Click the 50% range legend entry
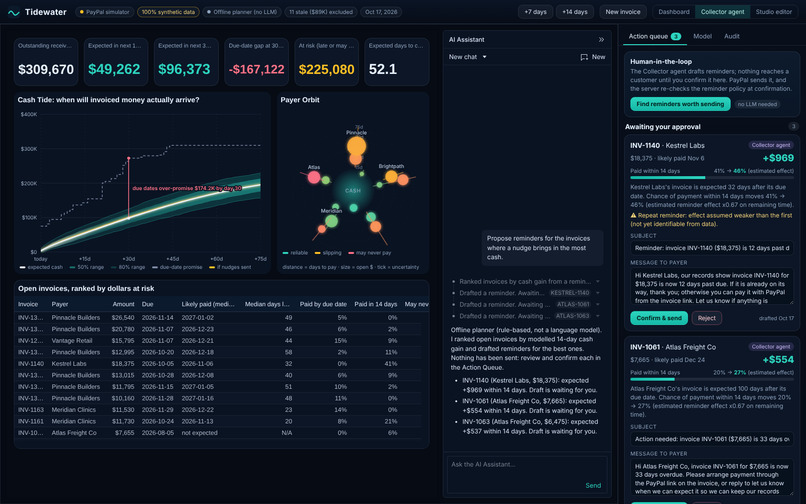 click(x=87, y=267)
